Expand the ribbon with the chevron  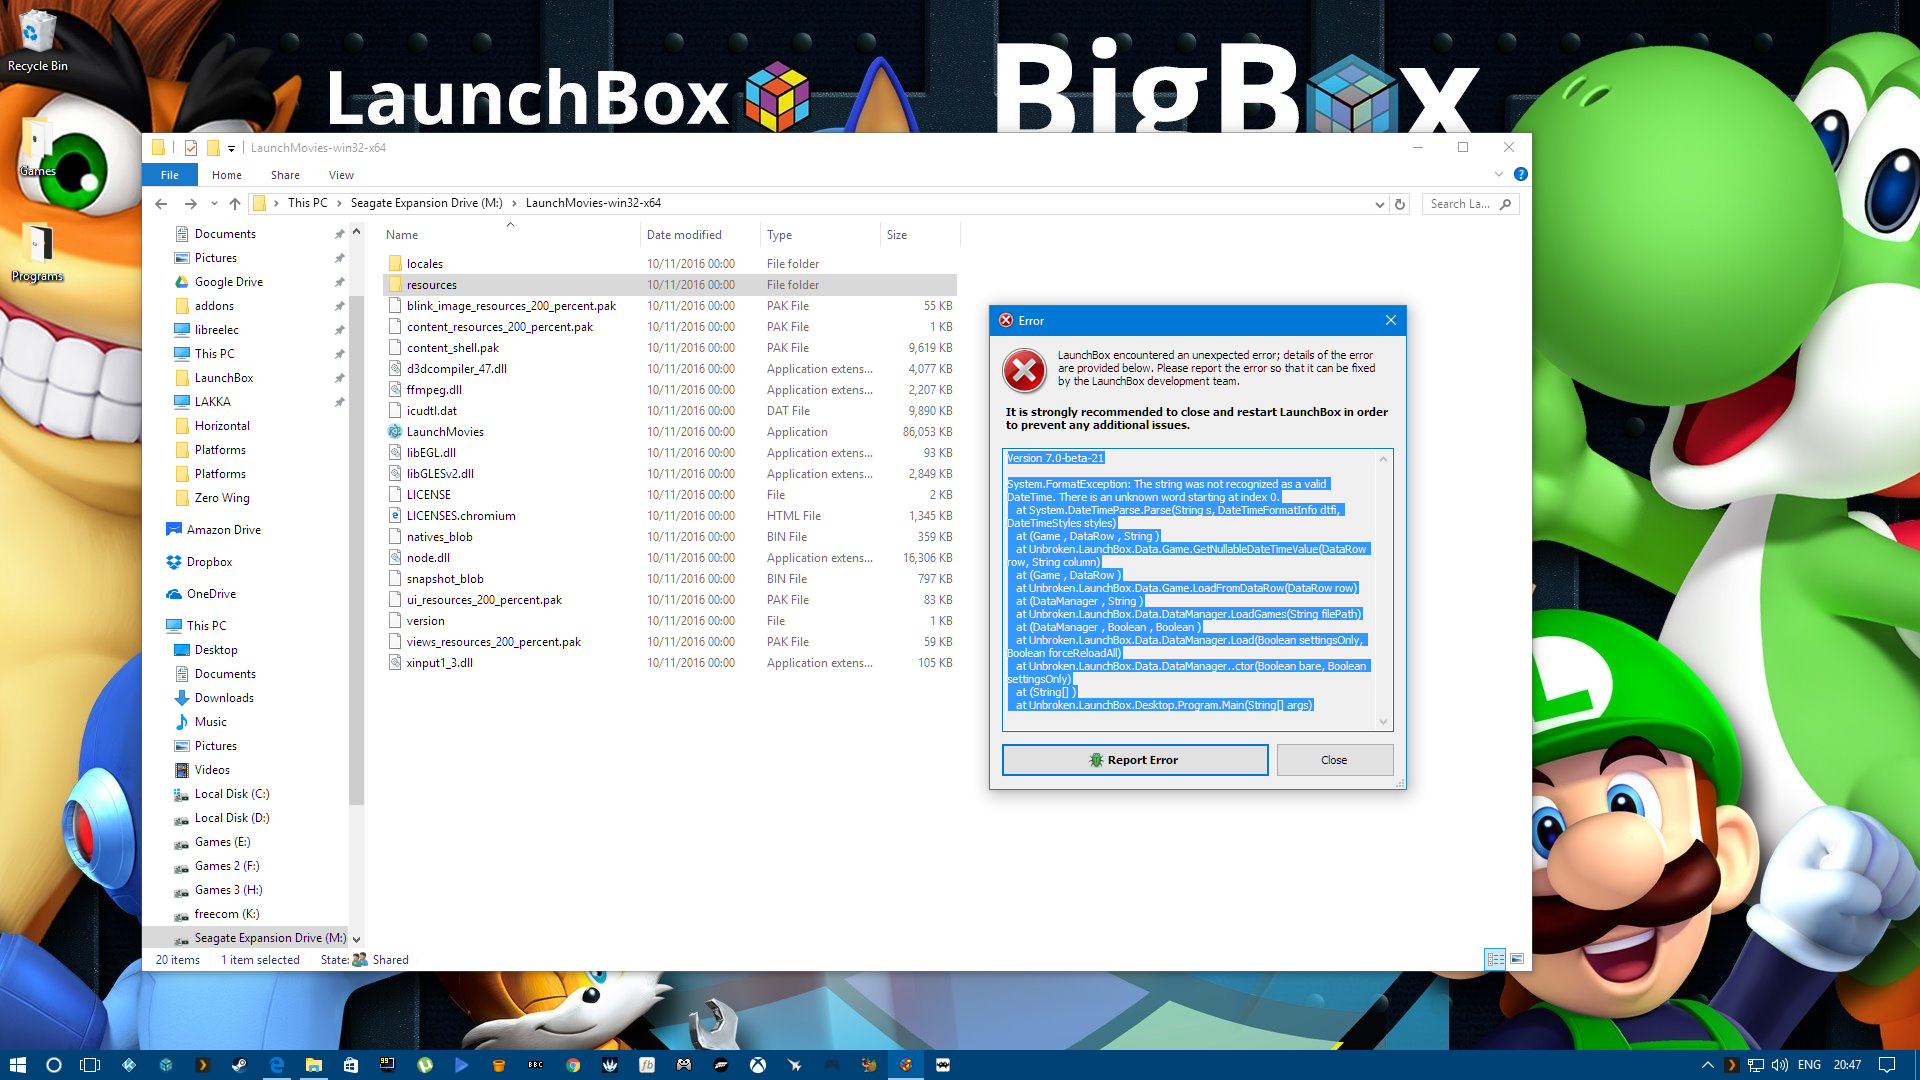tap(1498, 174)
